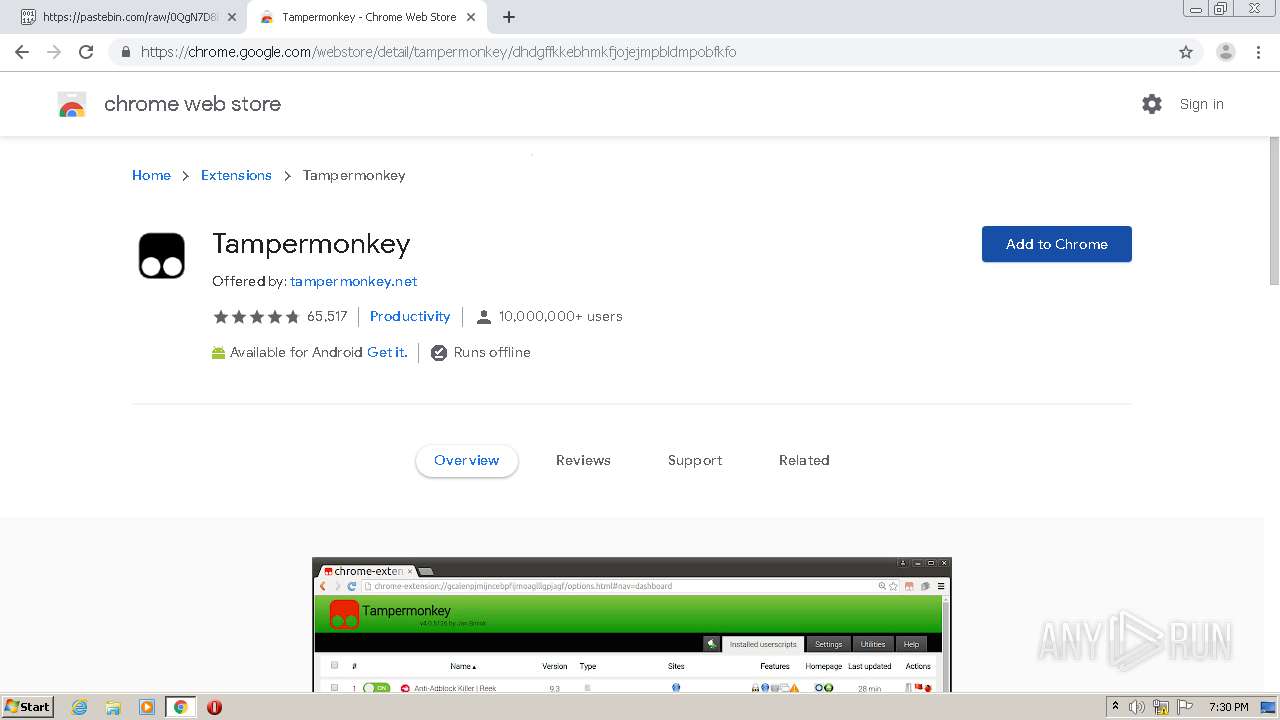The image size is (1280, 720).
Task: Open a new tab with the plus button
Action: click(x=509, y=17)
